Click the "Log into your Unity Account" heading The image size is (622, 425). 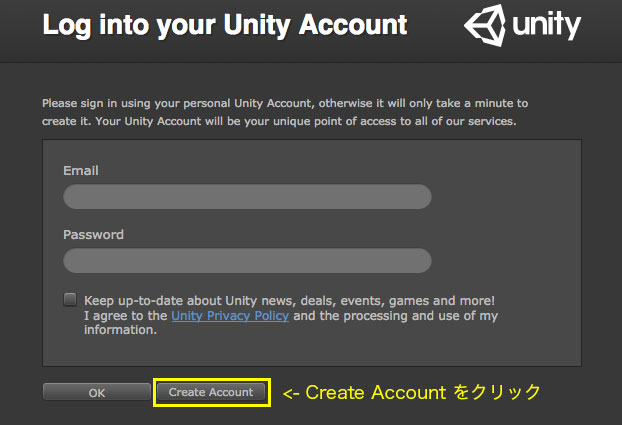click(x=225, y=26)
